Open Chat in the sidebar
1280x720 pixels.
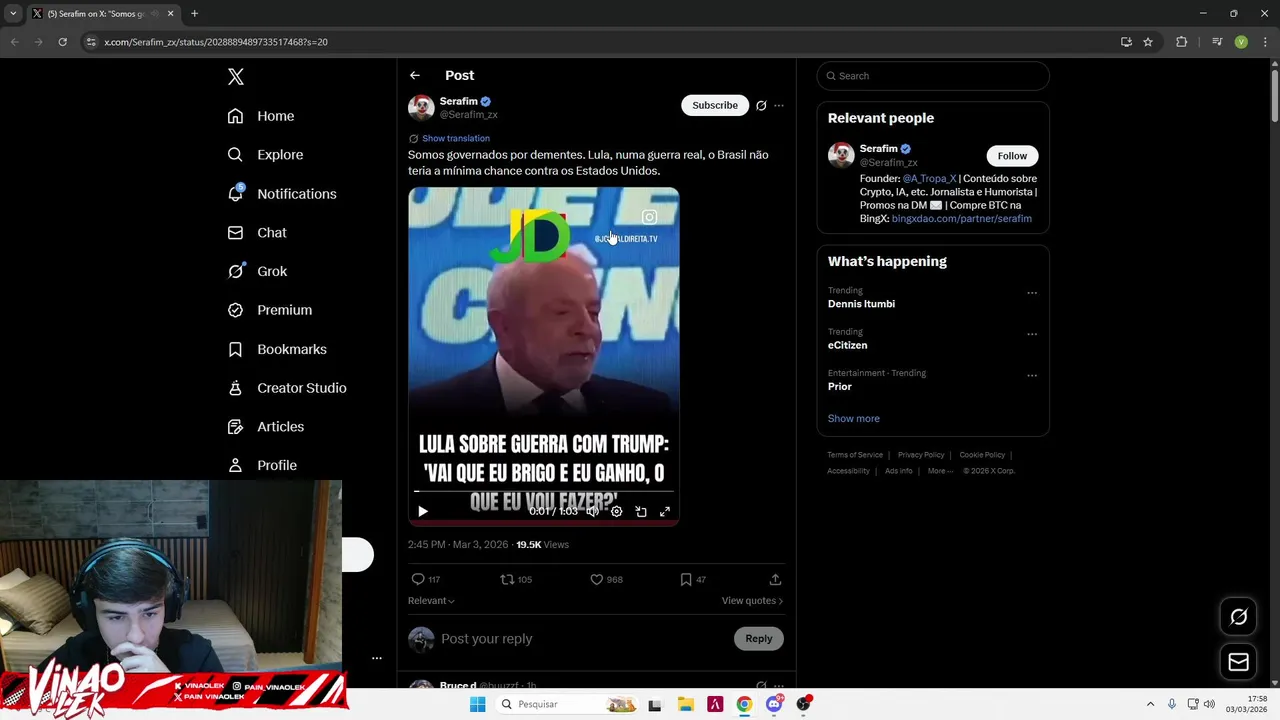pyautogui.click(x=257, y=233)
